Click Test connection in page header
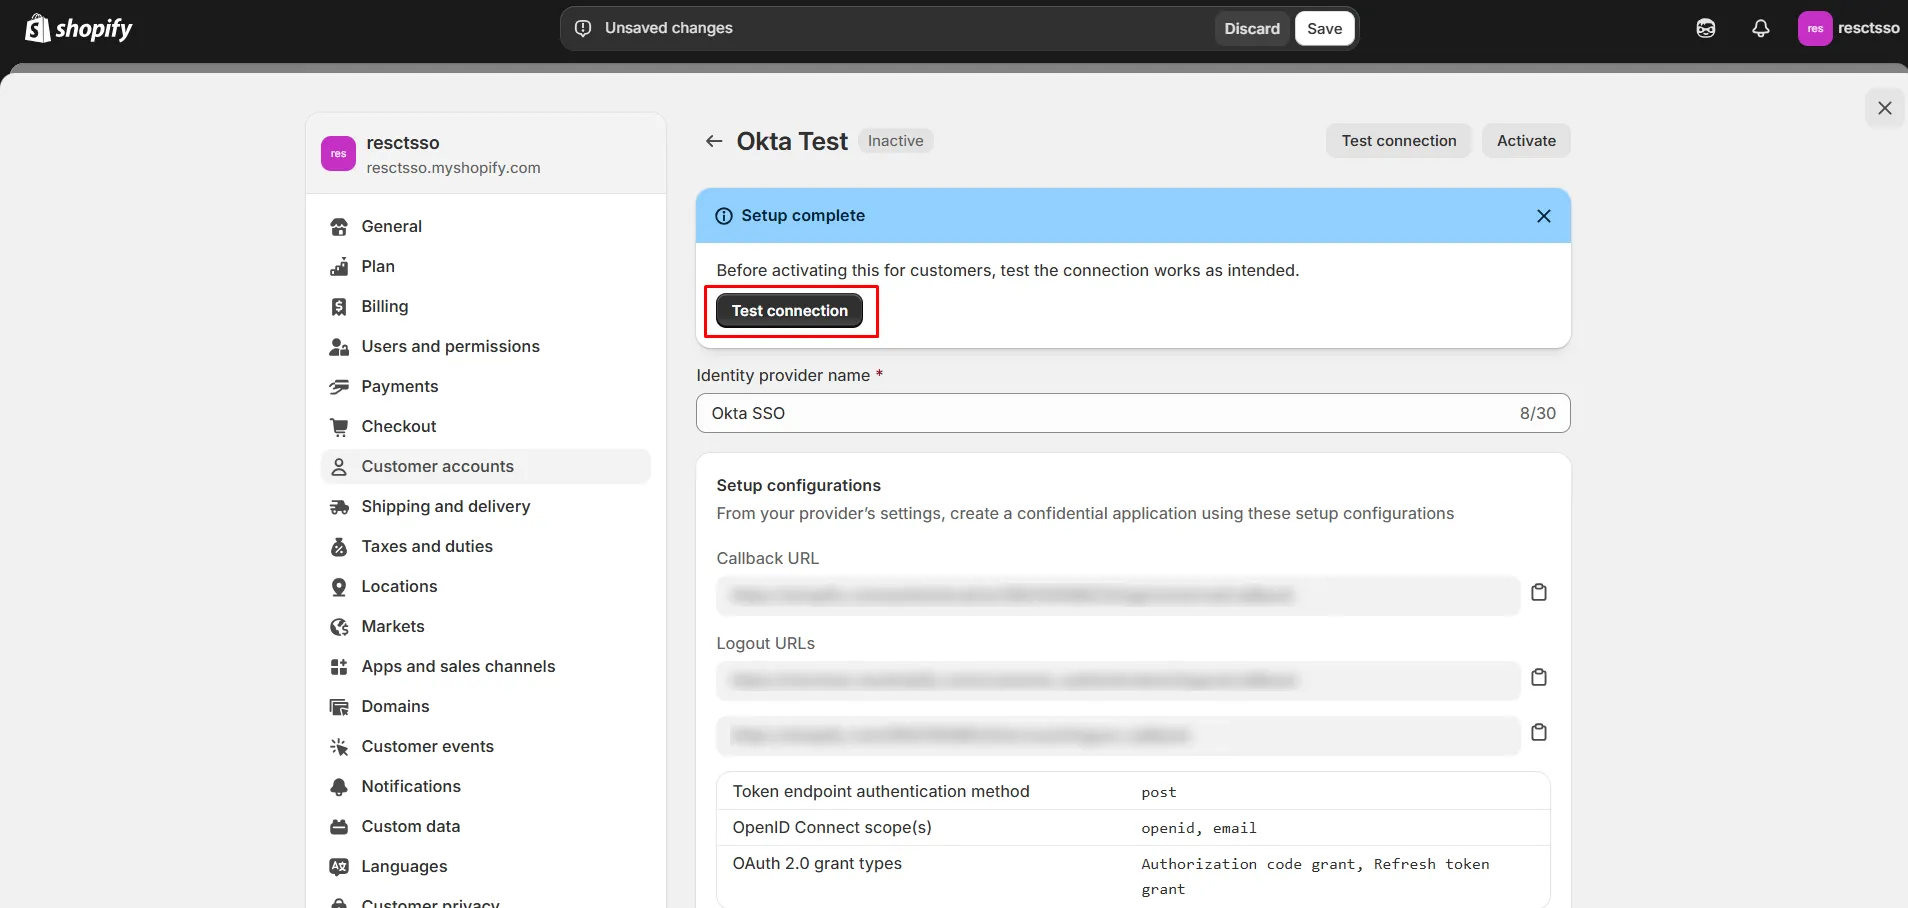Screen dimensions: 1908x908 click(x=1399, y=141)
